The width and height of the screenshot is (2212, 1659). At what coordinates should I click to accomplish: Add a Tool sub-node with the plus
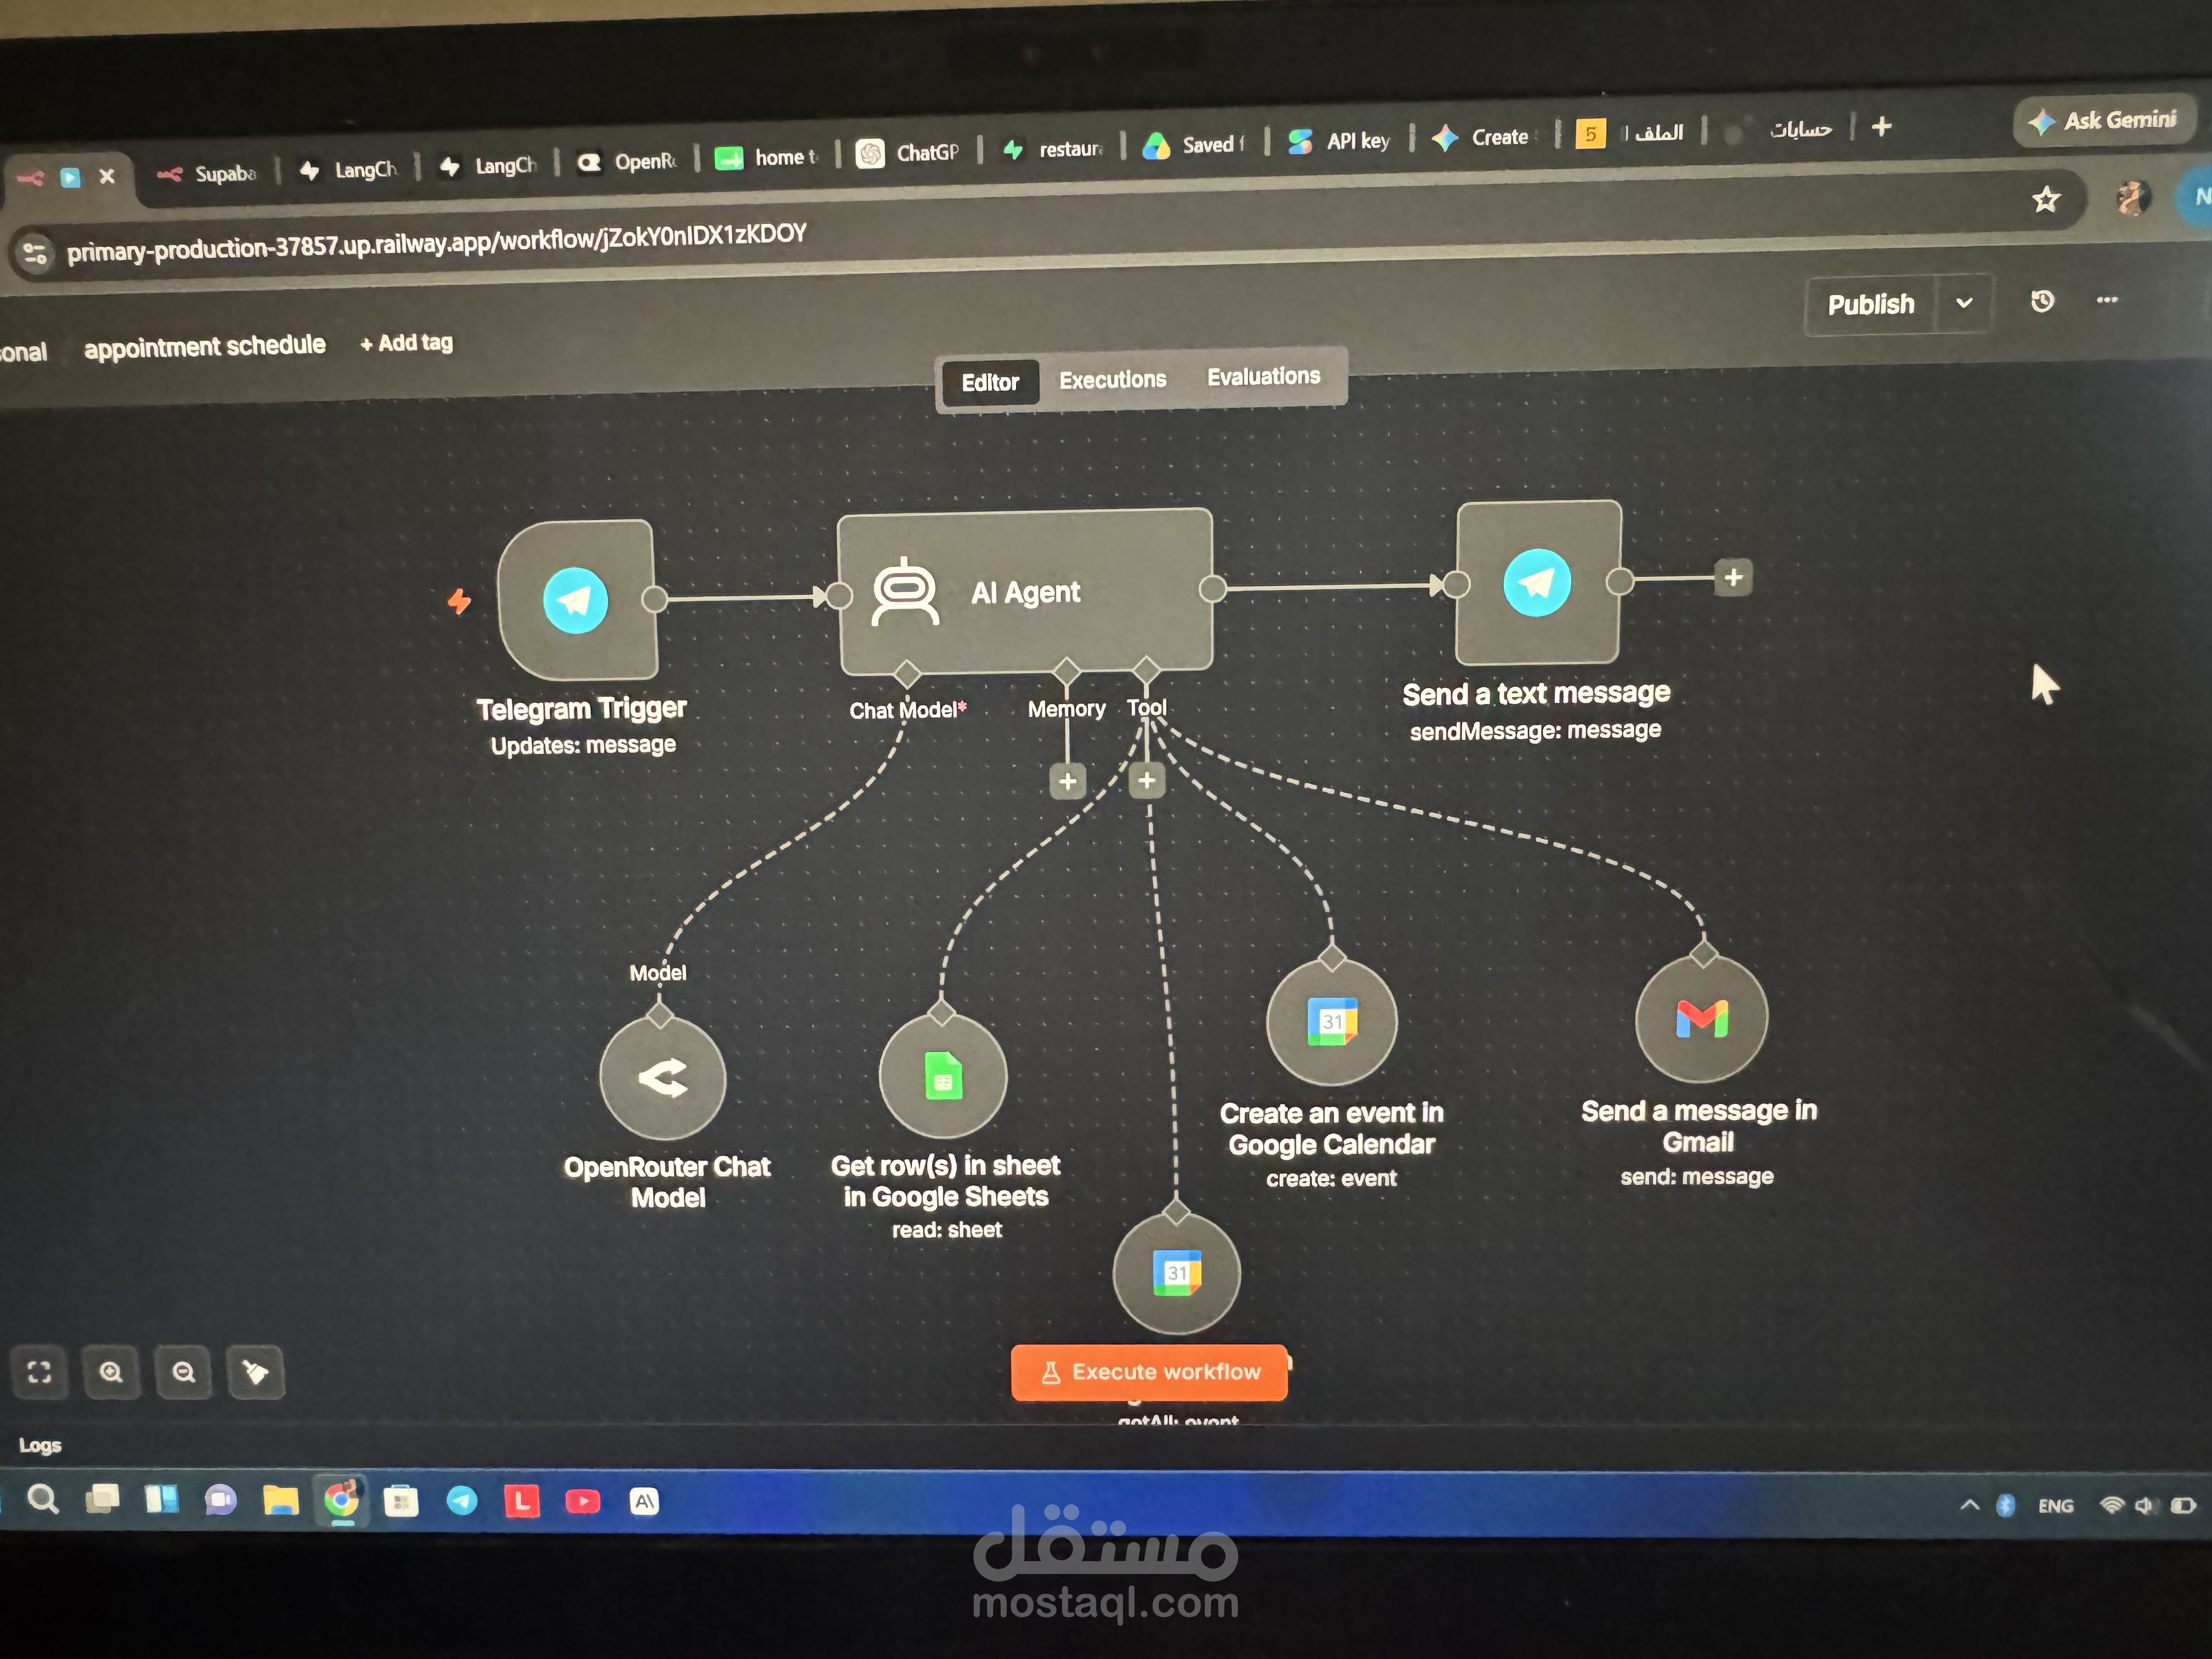pos(1147,780)
